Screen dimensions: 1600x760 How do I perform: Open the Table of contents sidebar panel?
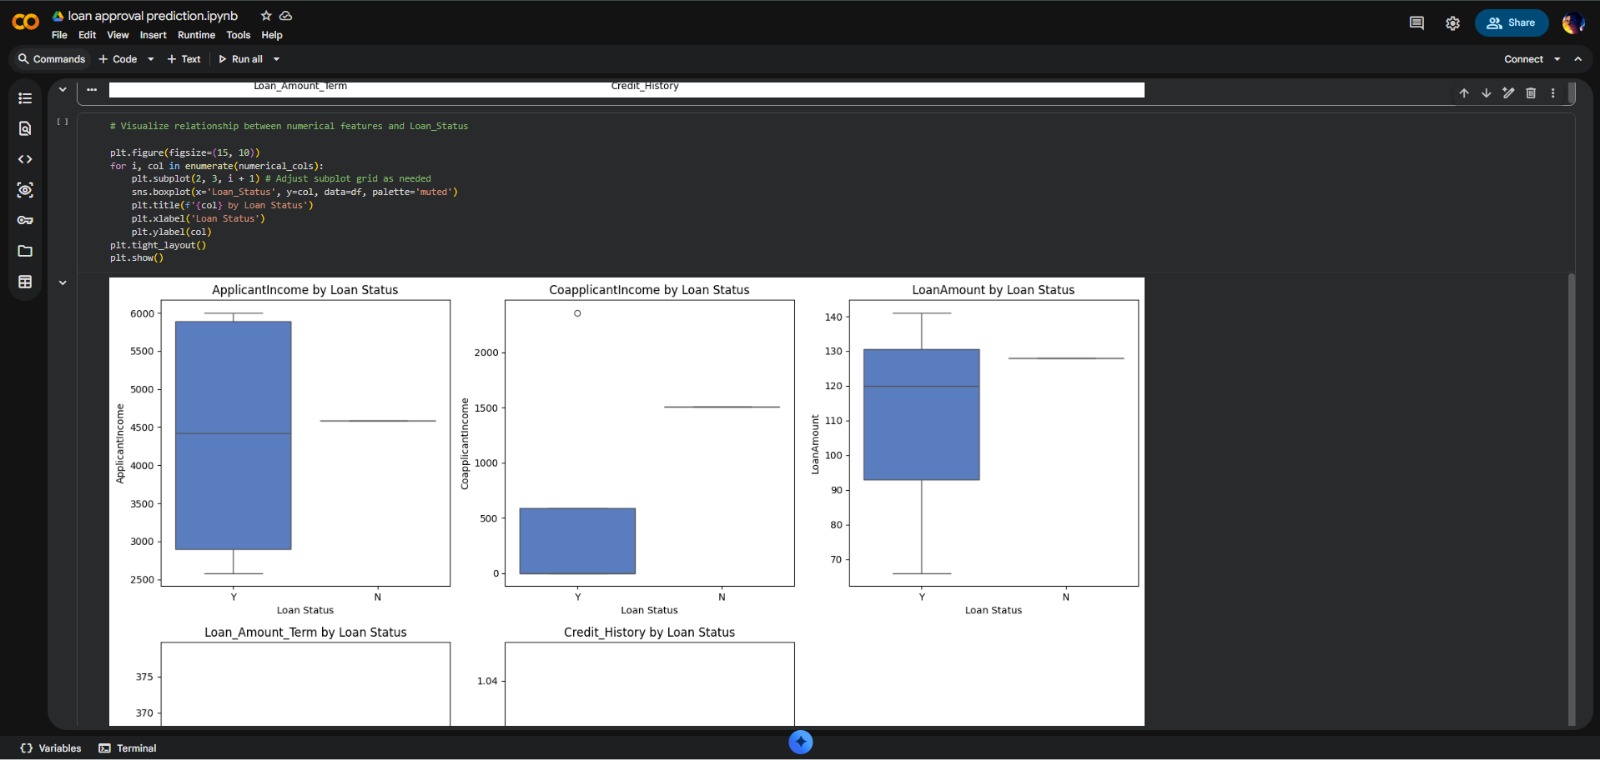pyautogui.click(x=25, y=98)
